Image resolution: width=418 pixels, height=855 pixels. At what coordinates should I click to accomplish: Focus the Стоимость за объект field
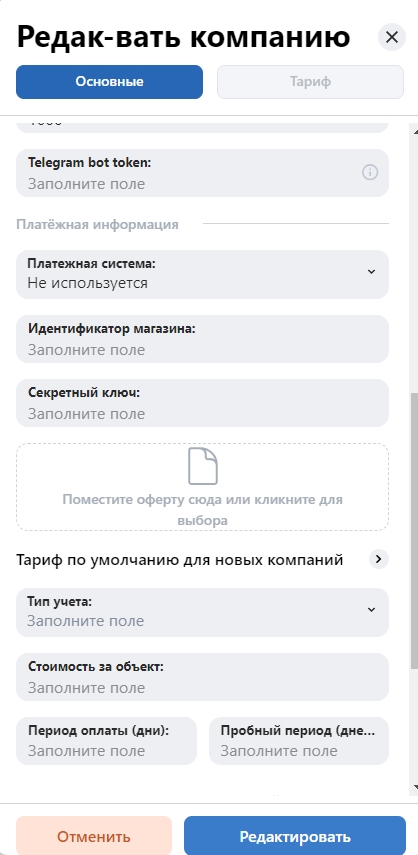[x=202, y=677]
